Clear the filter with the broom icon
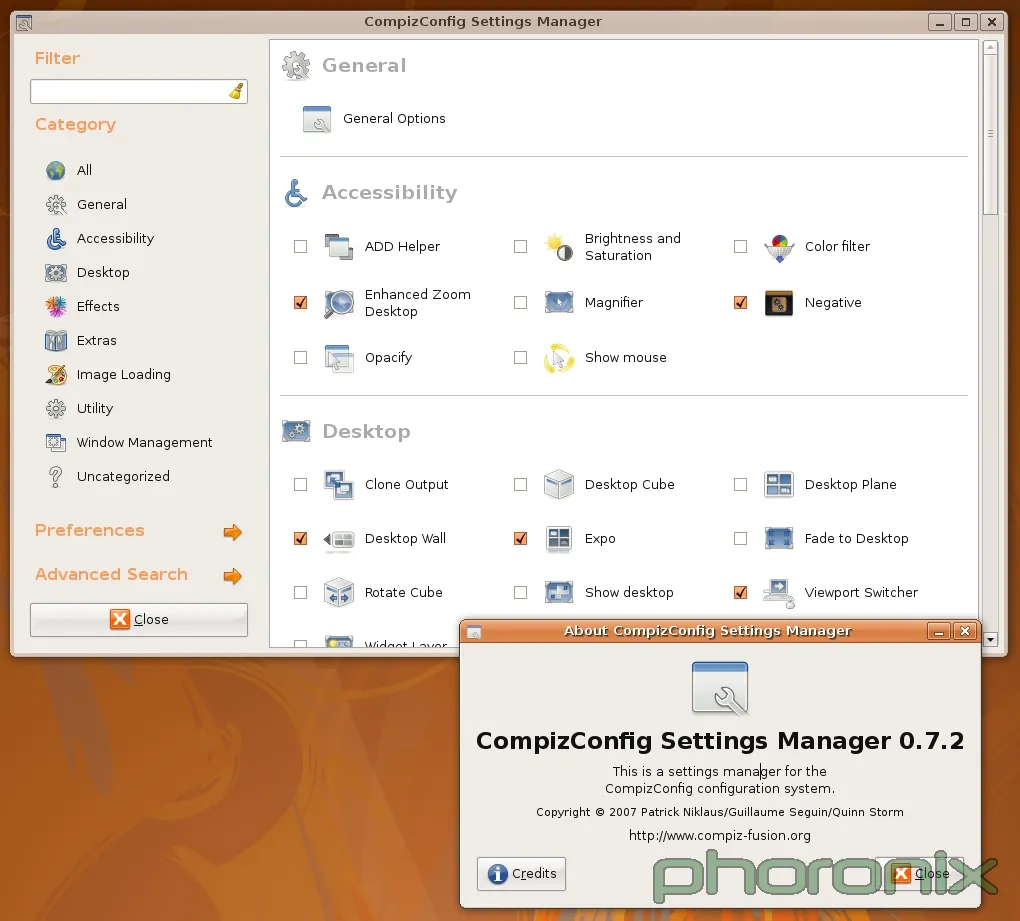1020x921 pixels. (236, 92)
